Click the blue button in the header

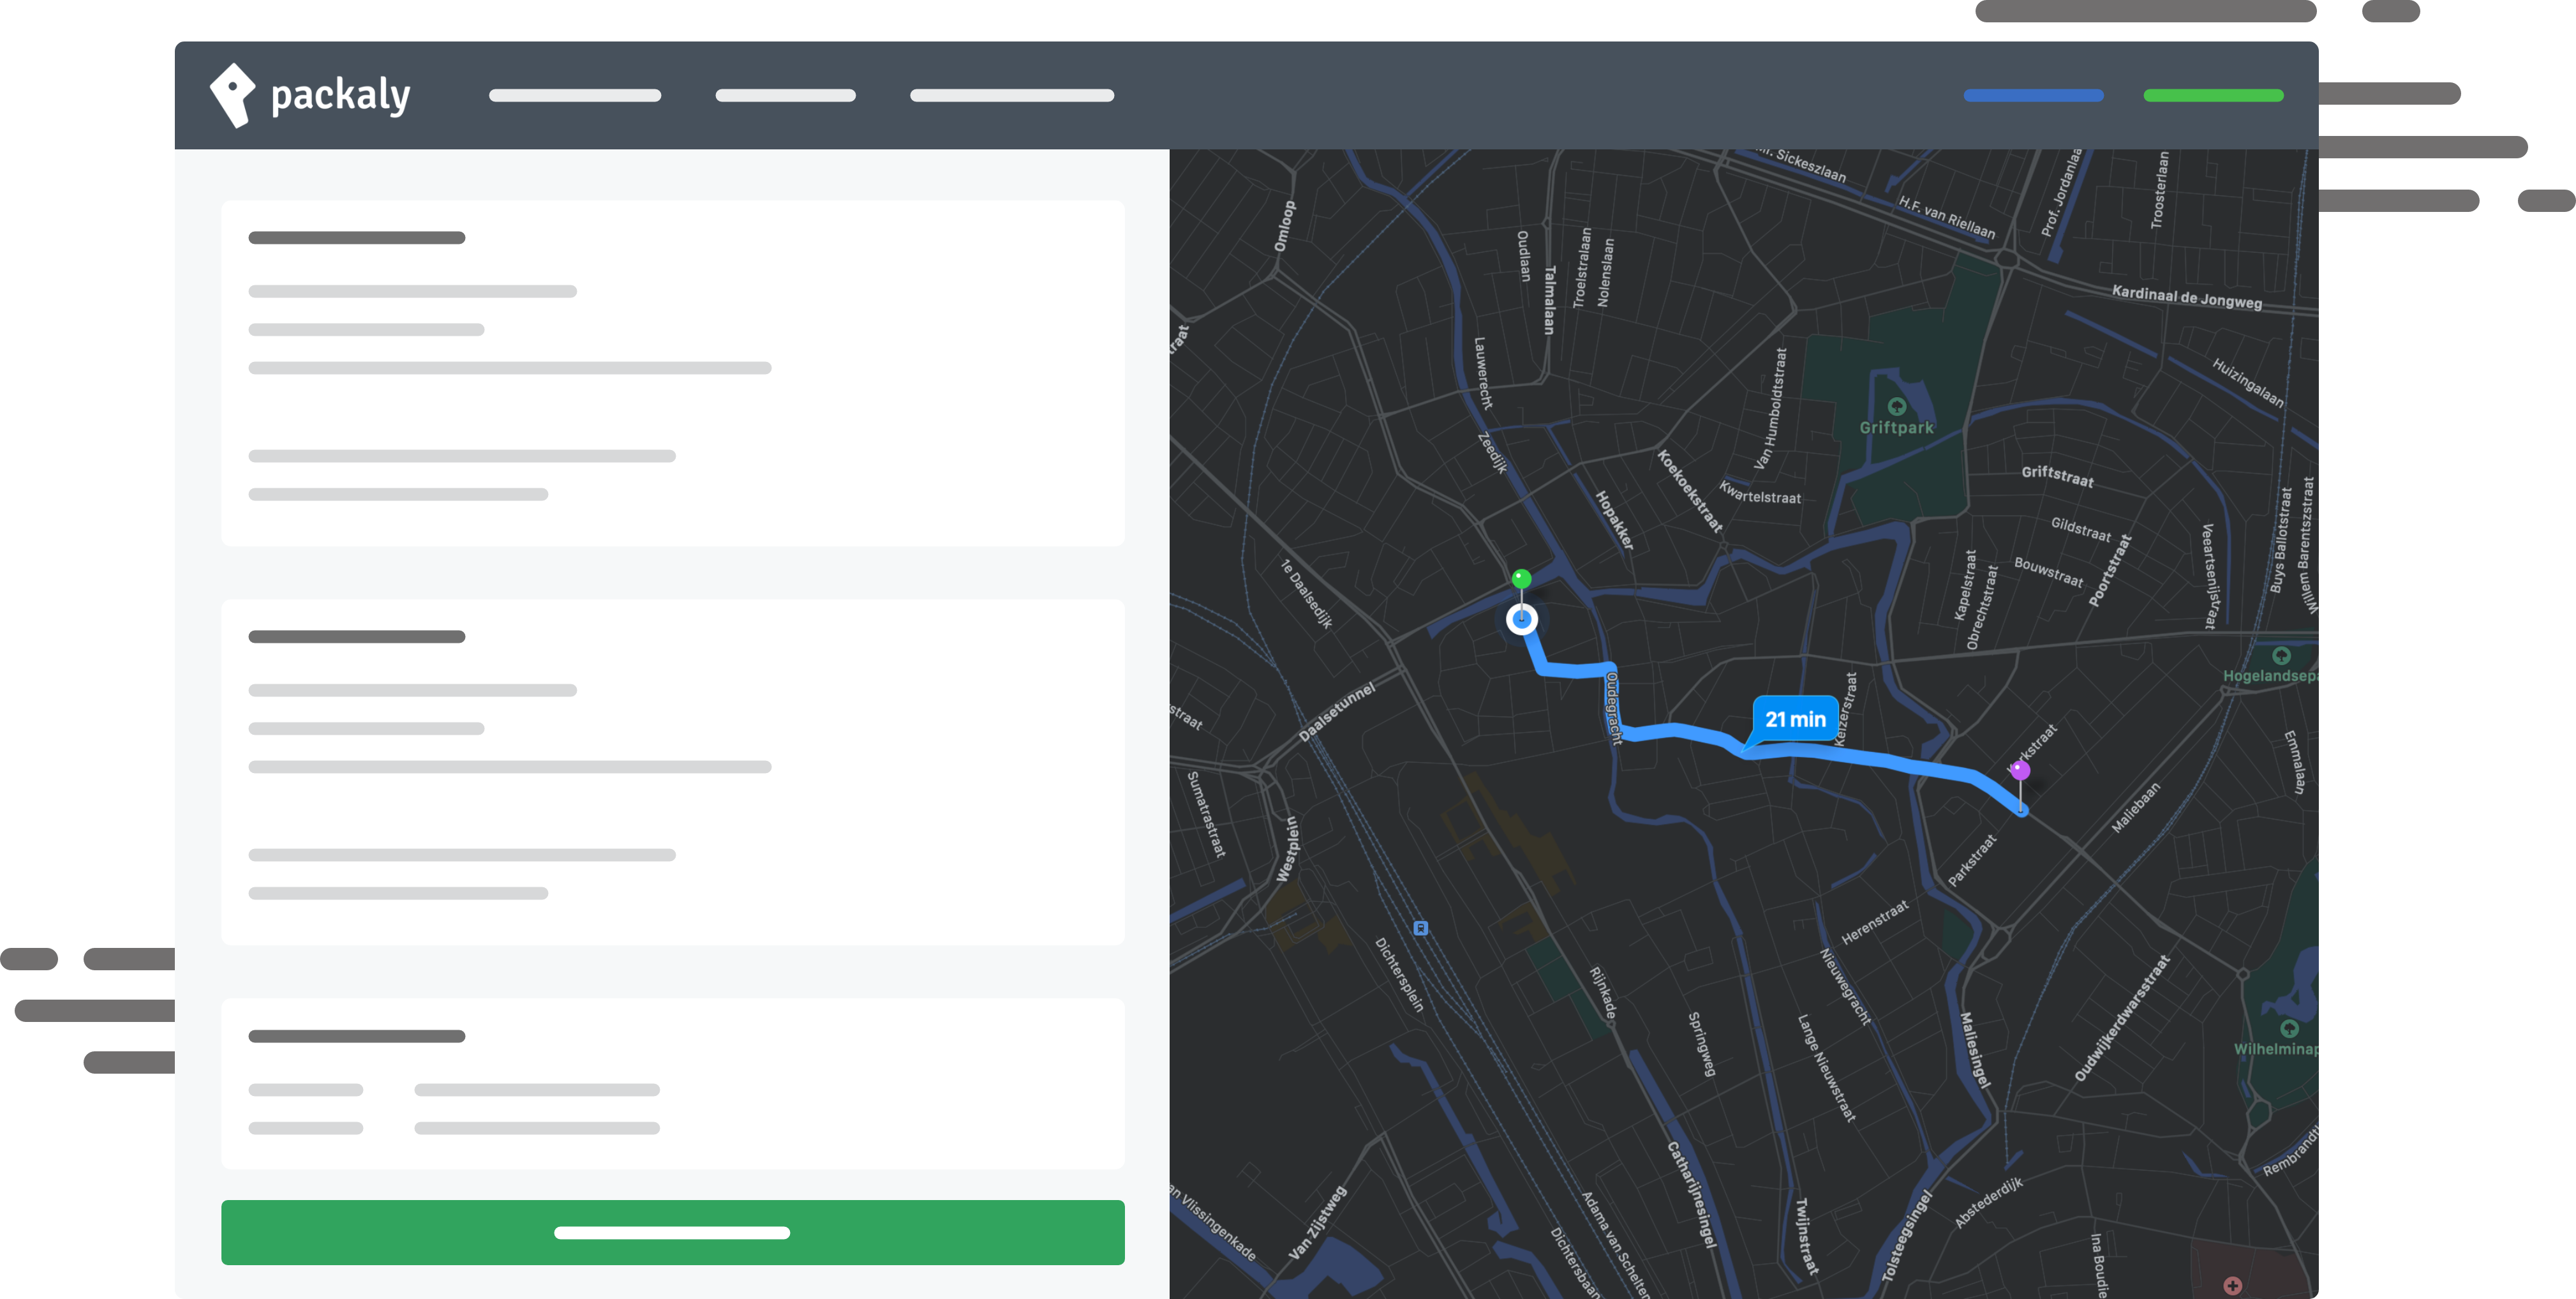click(2033, 95)
